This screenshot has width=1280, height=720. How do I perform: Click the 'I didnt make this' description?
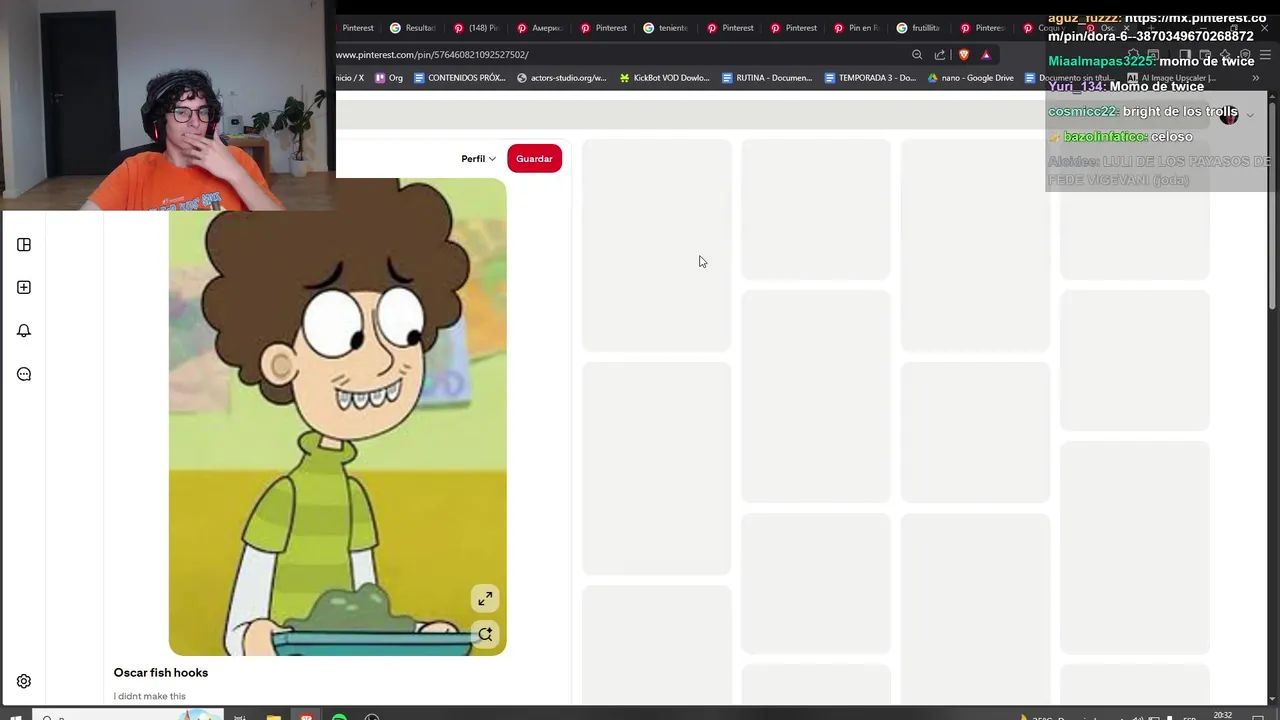(x=150, y=696)
